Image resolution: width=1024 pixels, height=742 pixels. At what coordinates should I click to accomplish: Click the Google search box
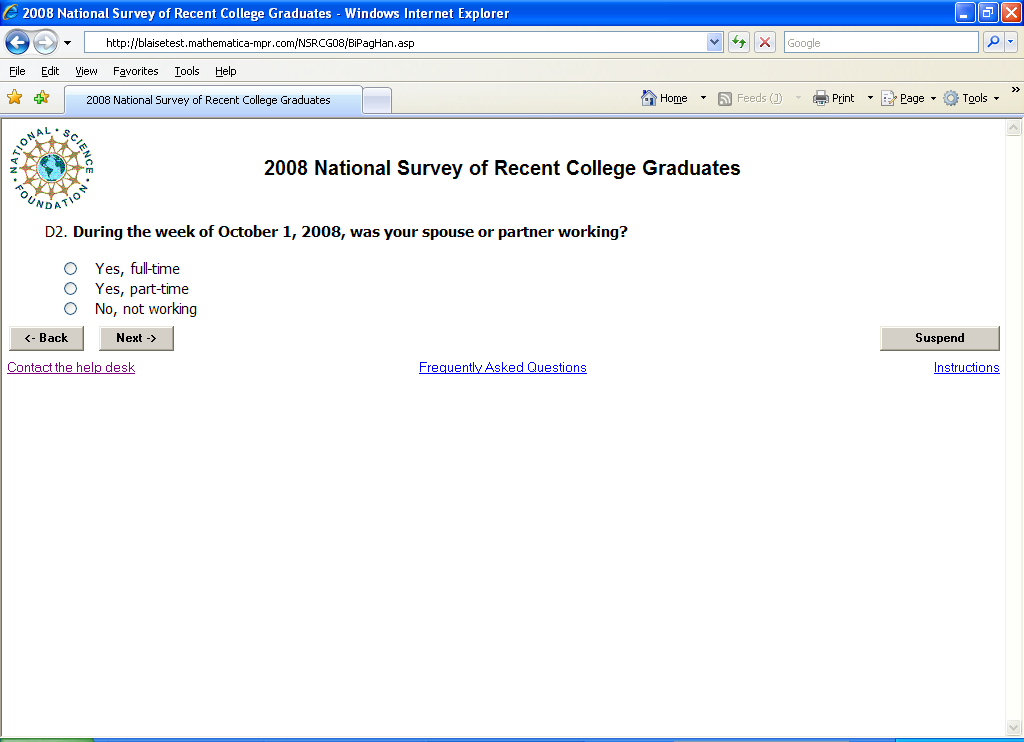click(881, 43)
